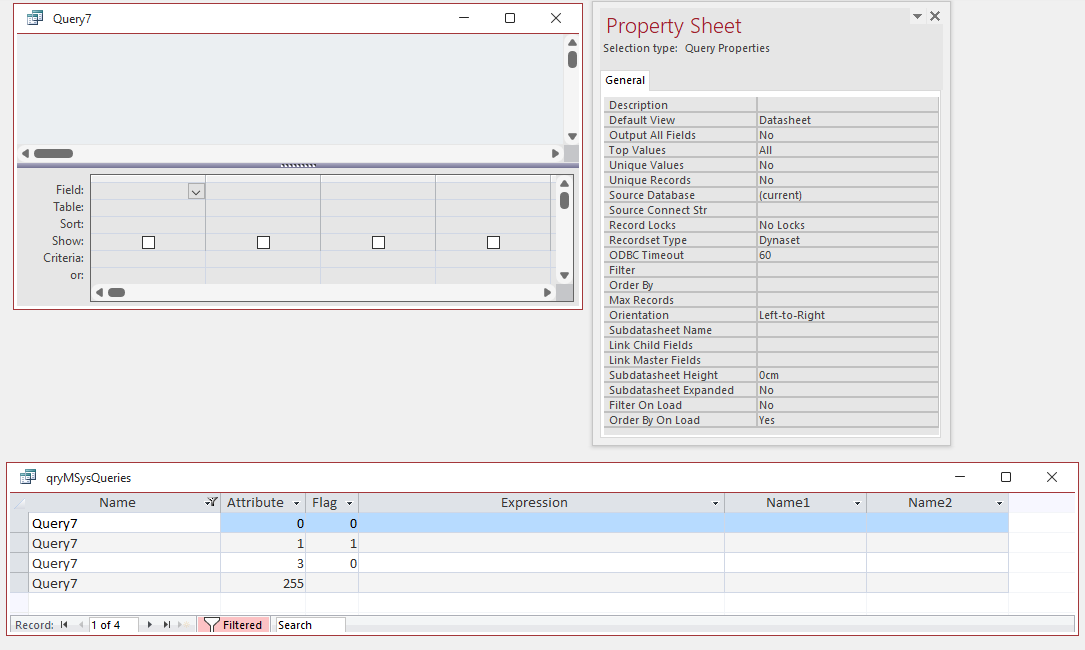Click down arrow of the design grid vertical scrollbar
1085x650 pixels.
point(565,276)
